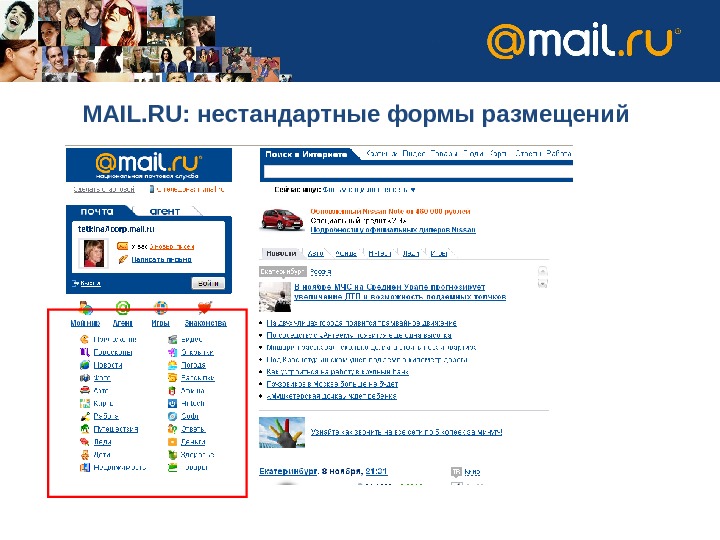Click the red lips Леди icon
This screenshot has height=540, width=720.
coord(84,442)
